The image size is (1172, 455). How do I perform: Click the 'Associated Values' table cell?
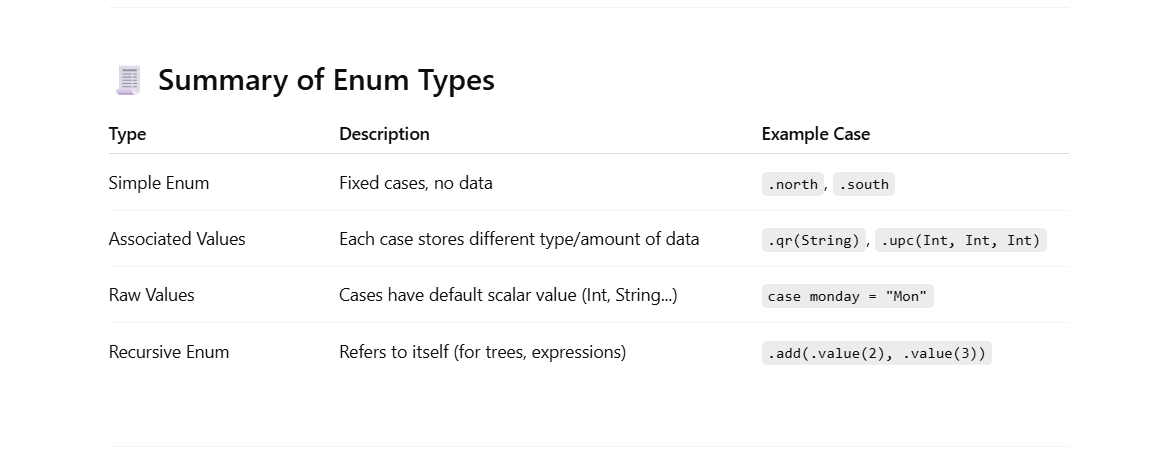[176, 239]
